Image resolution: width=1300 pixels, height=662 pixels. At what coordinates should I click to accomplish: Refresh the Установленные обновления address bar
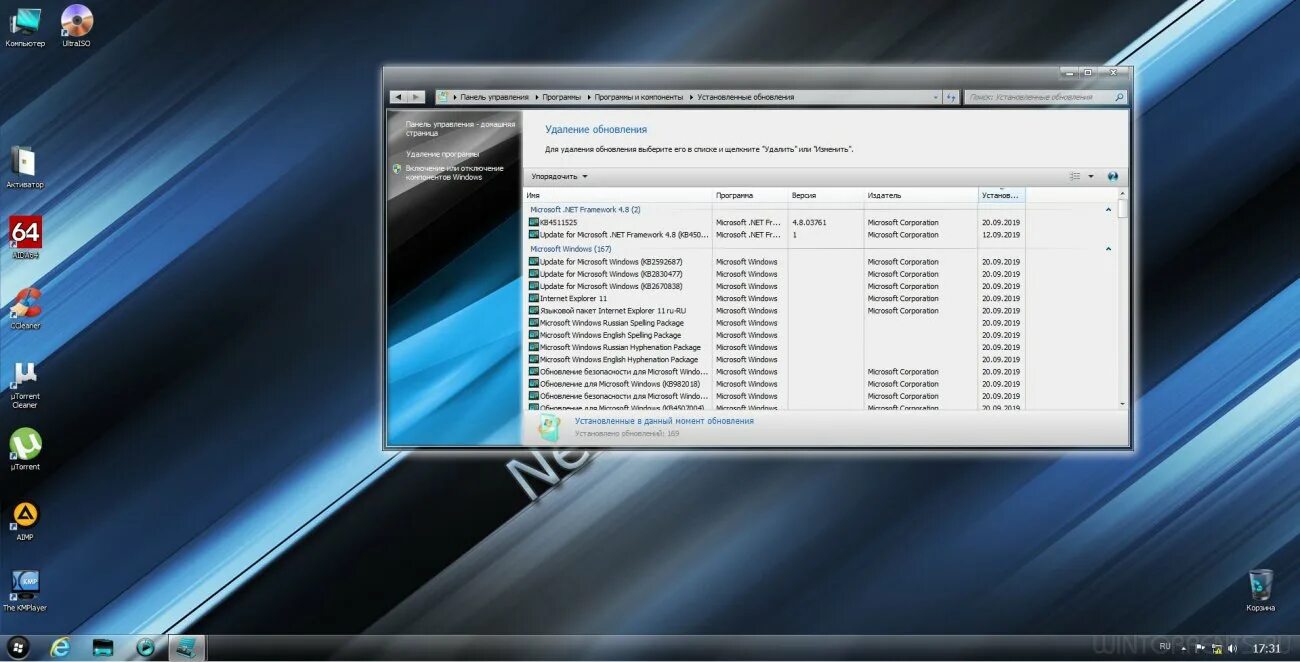951,97
